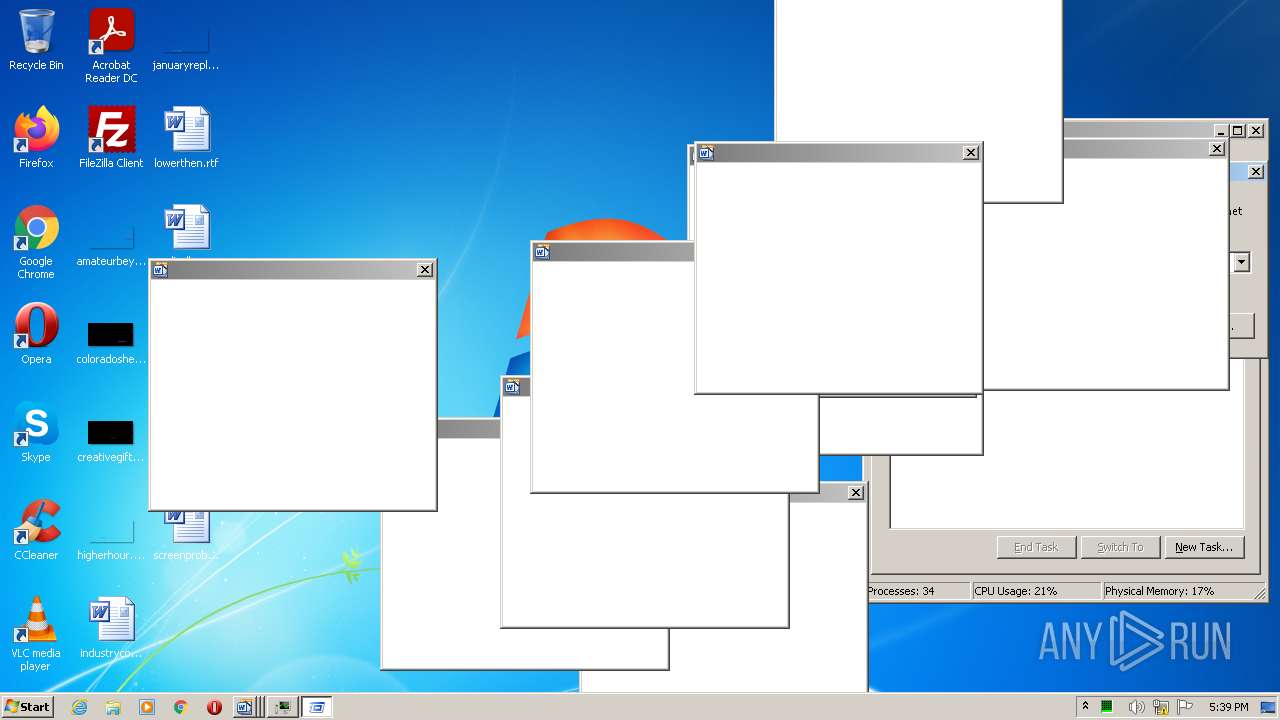This screenshot has height=720, width=1280.
Task: Launch the CCleaner desktop shortcut
Action: coord(36,530)
